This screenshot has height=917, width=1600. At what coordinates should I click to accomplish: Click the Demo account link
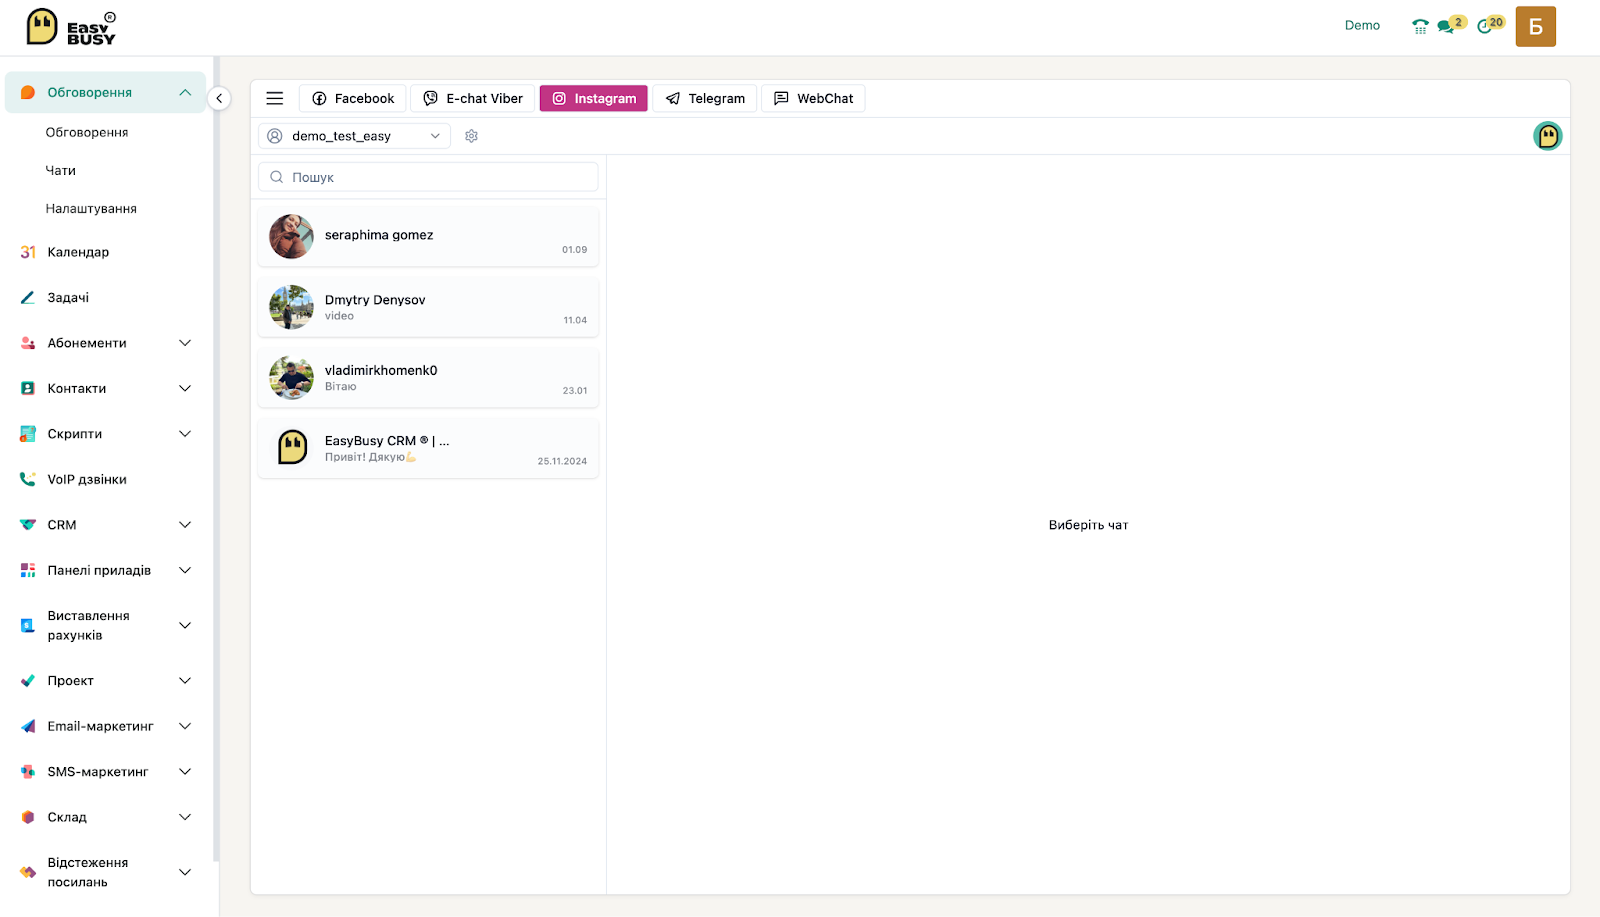click(x=1362, y=26)
